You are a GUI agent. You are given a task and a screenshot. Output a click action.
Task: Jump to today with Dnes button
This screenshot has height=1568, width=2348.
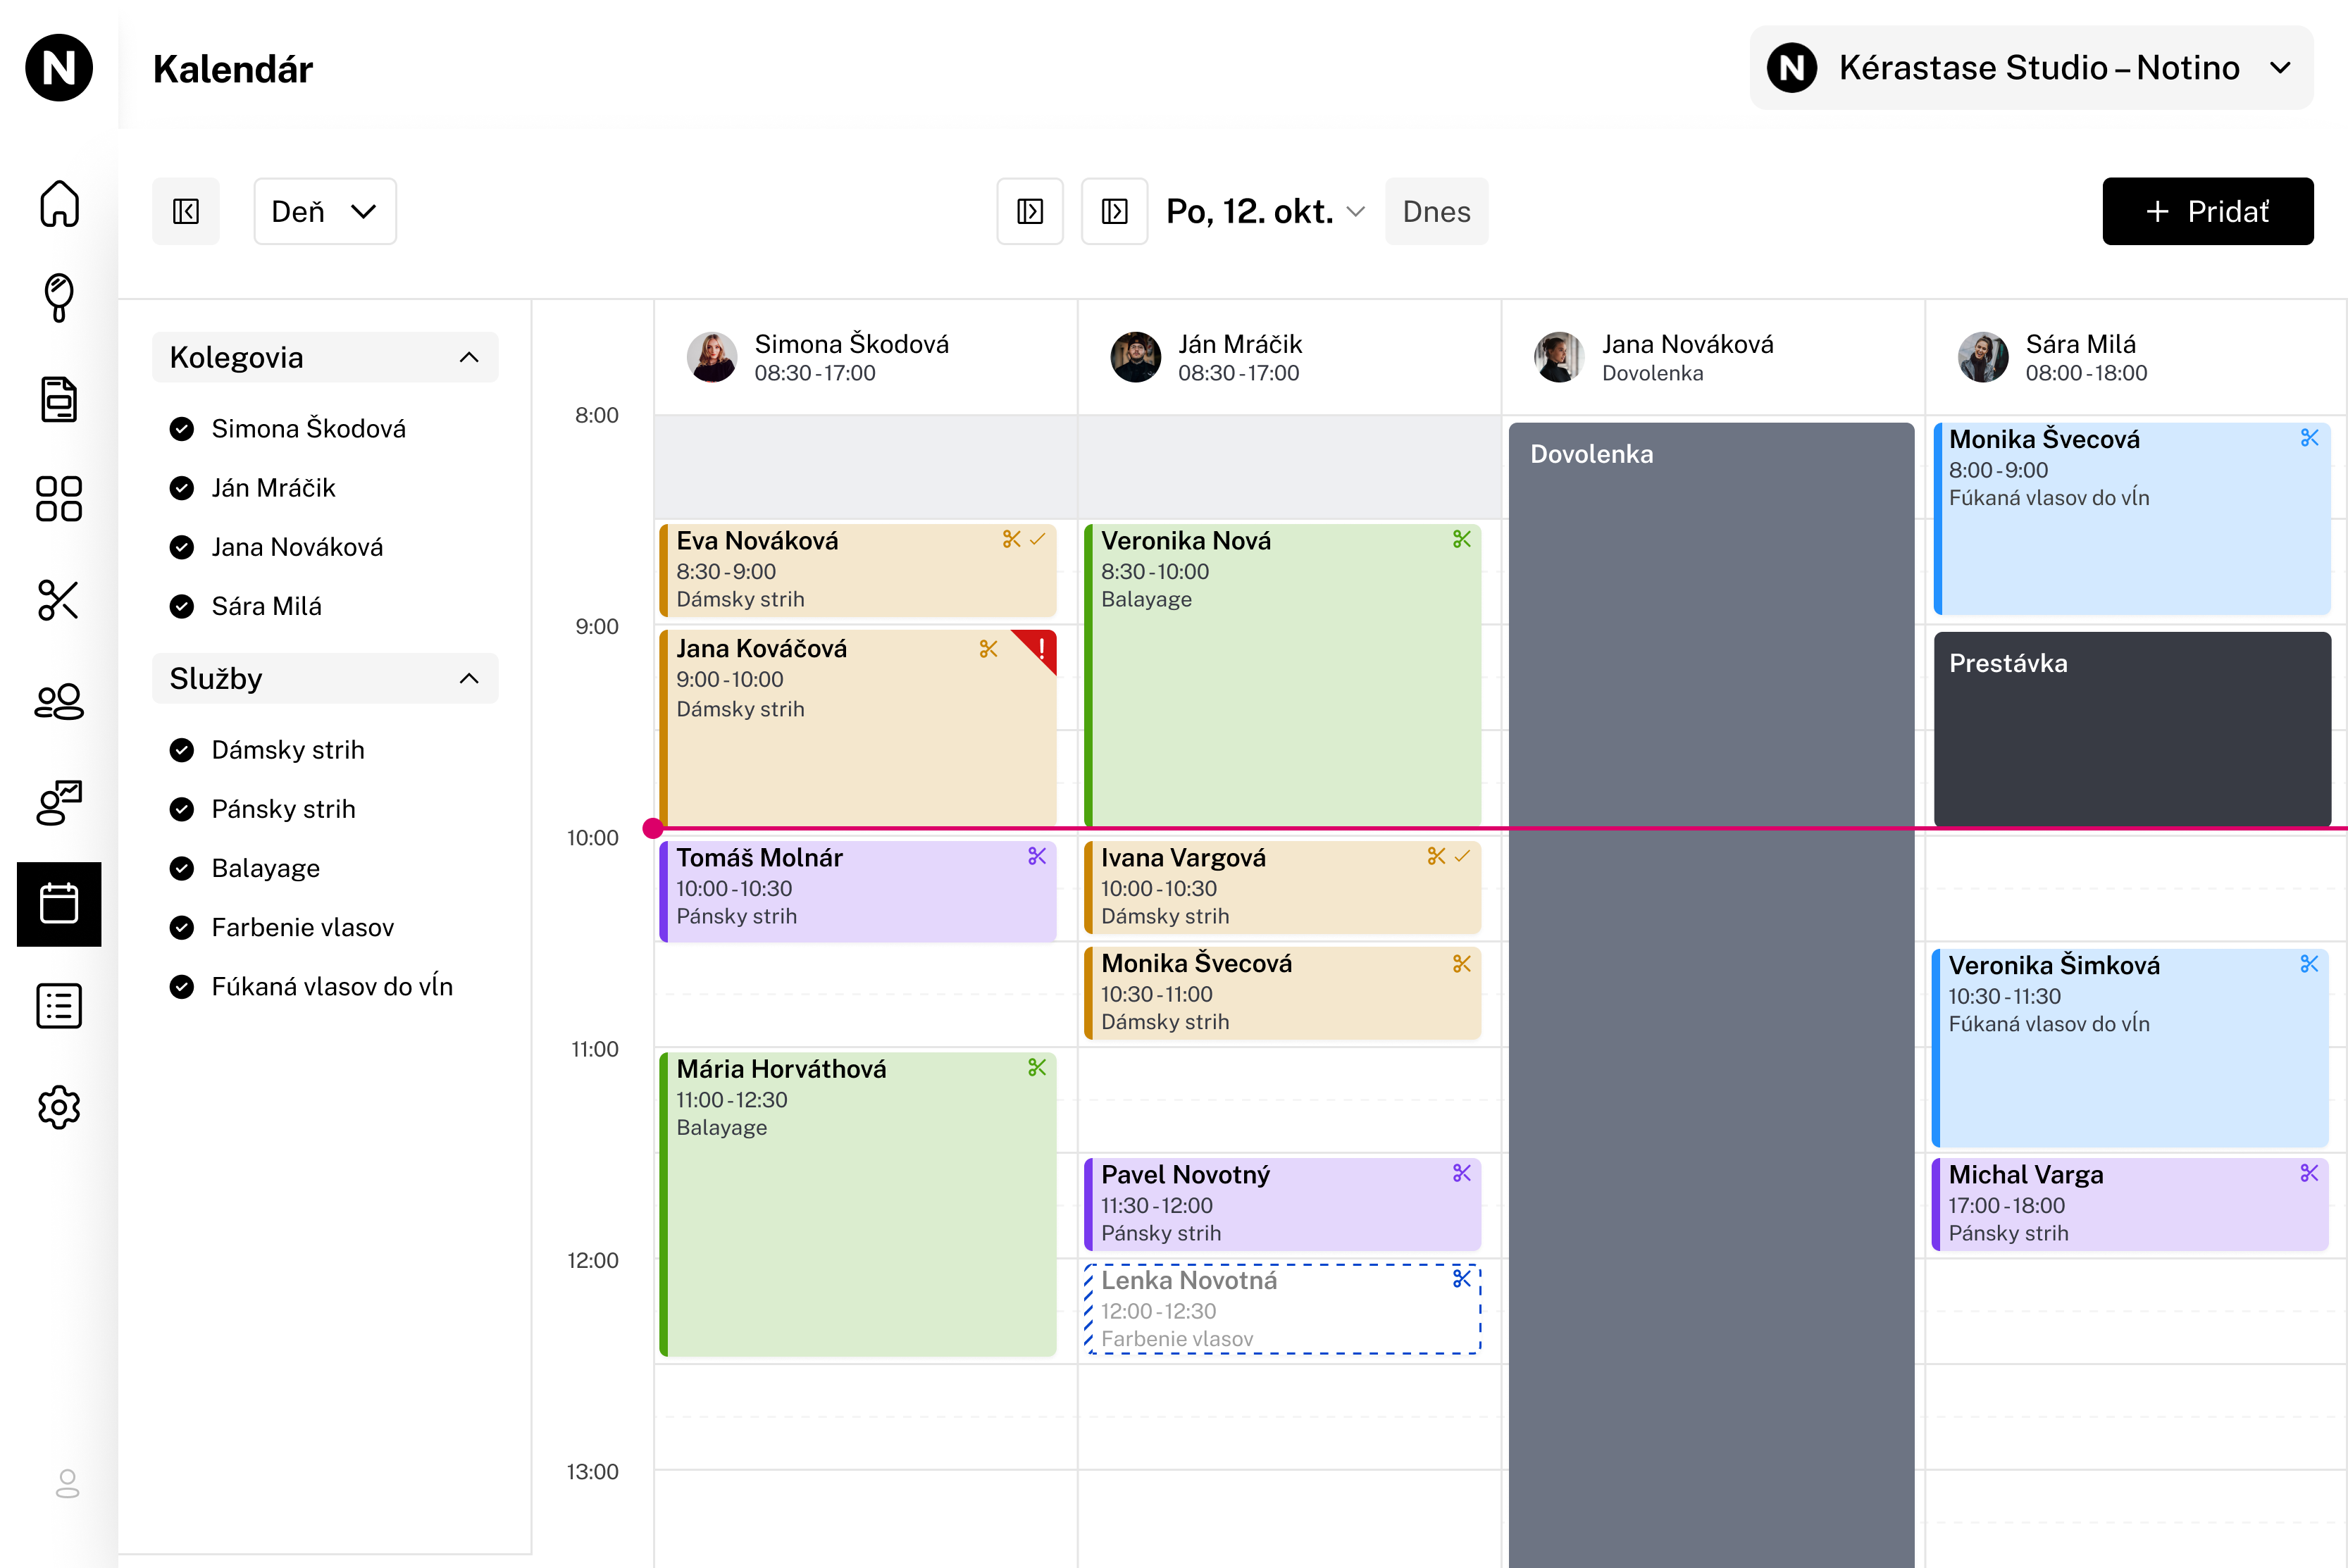pyautogui.click(x=1436, y=211)
